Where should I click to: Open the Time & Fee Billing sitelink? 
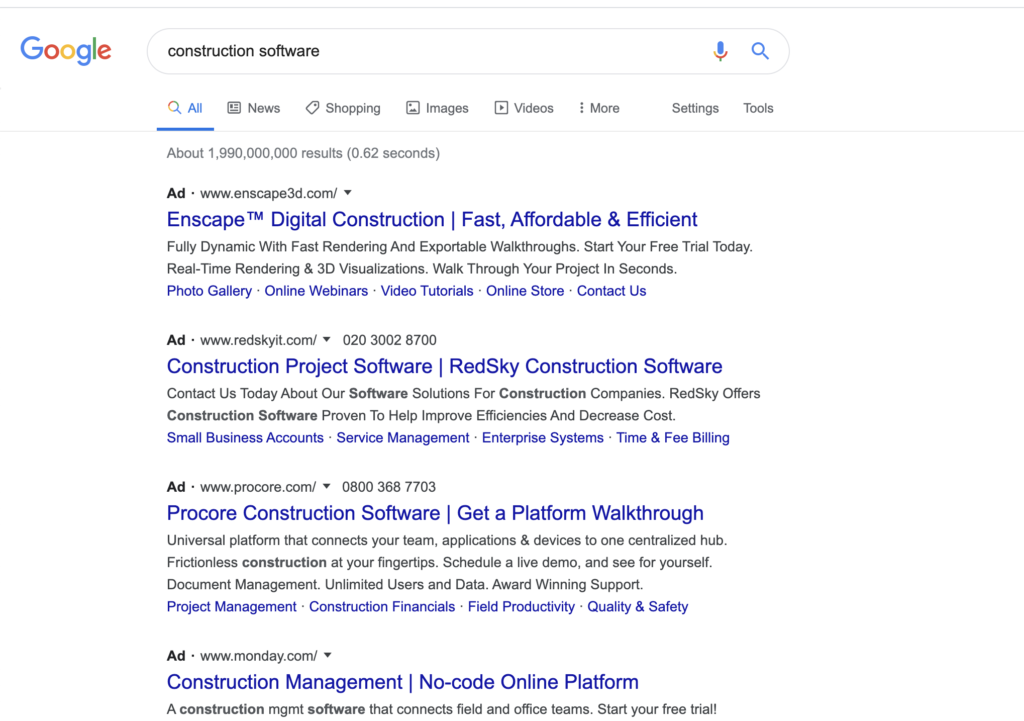click(673, 438)
